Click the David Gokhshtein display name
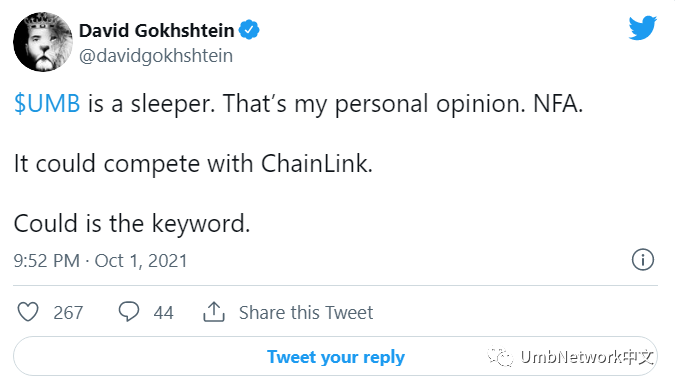This screenshot has width=675, height=386. (x=157, y=31)
